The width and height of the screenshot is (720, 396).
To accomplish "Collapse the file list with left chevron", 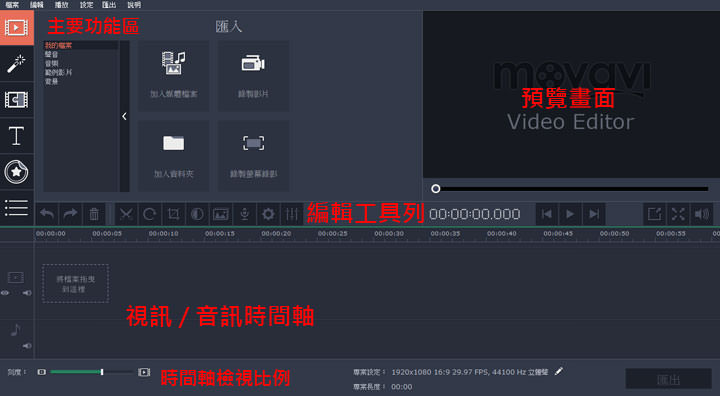I will 124,116.
